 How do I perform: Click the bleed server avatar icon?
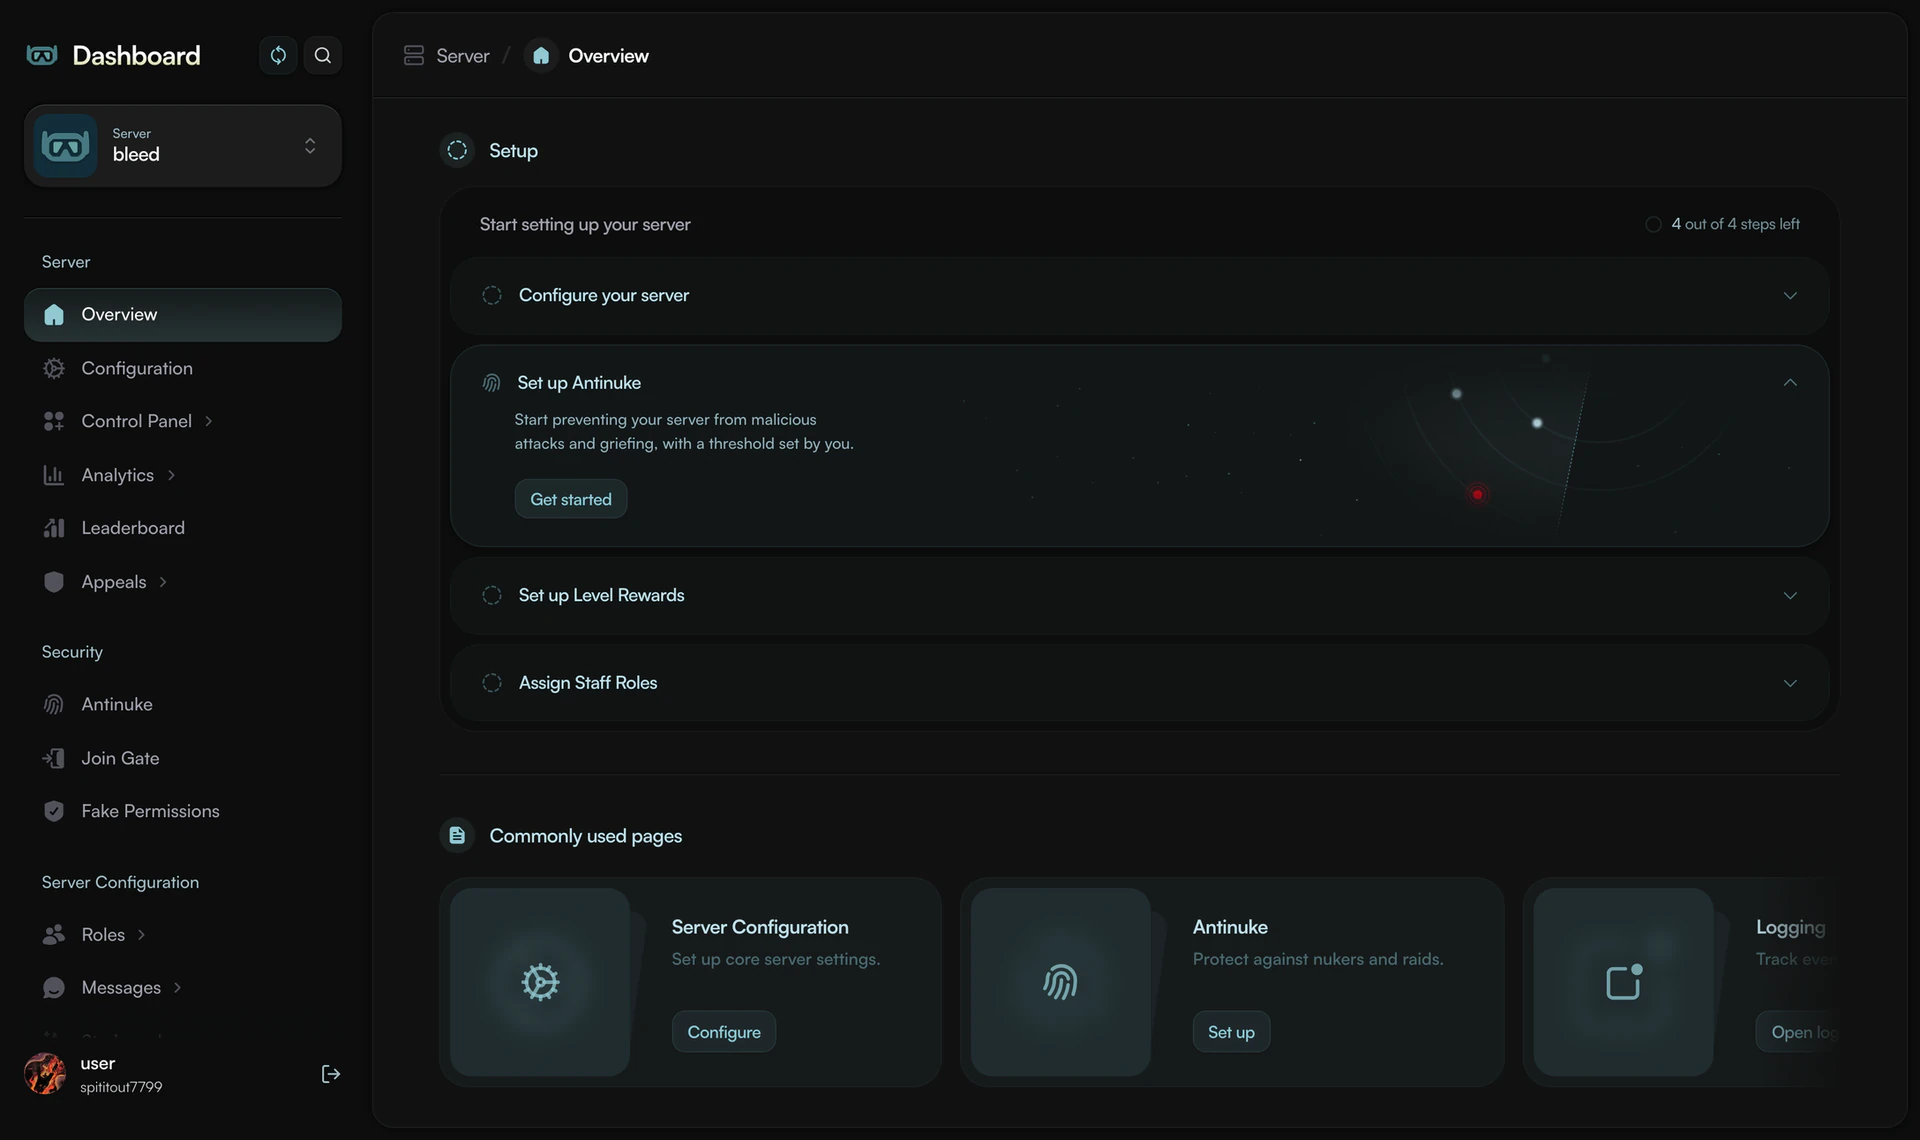(66, 146)
